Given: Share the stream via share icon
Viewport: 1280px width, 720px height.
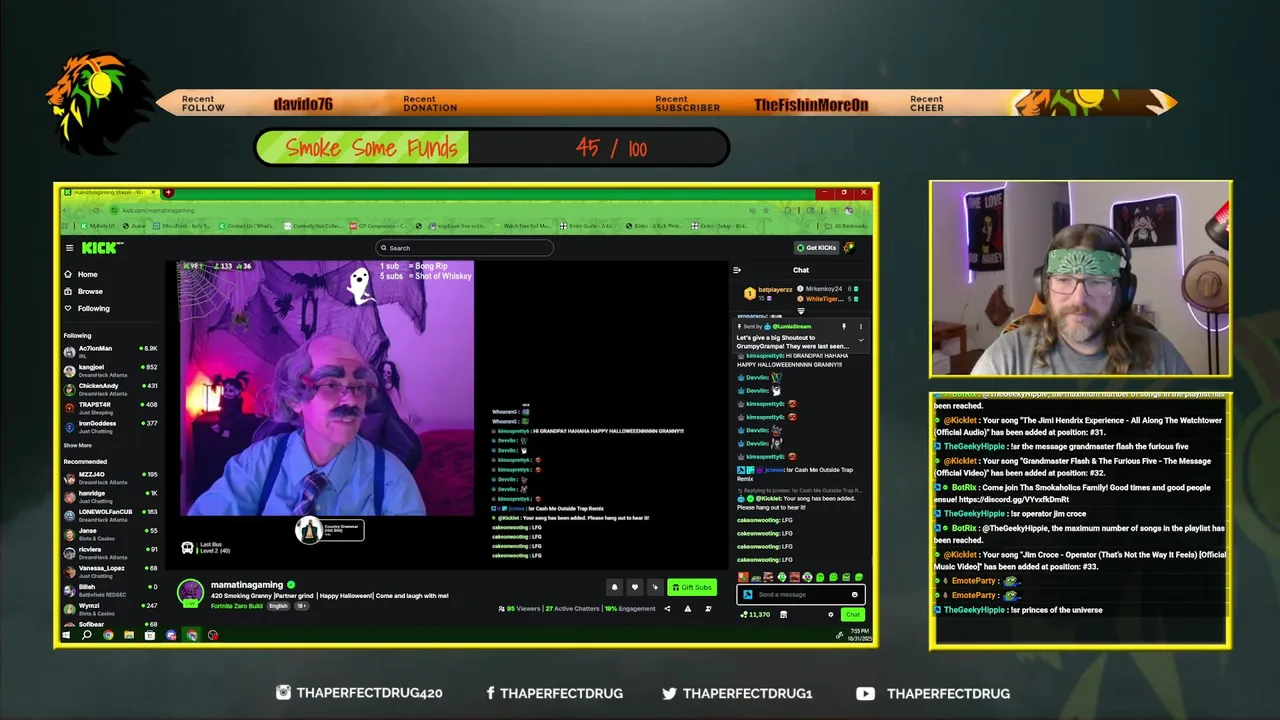Looking at the screenshot, I should coord(667,608).
